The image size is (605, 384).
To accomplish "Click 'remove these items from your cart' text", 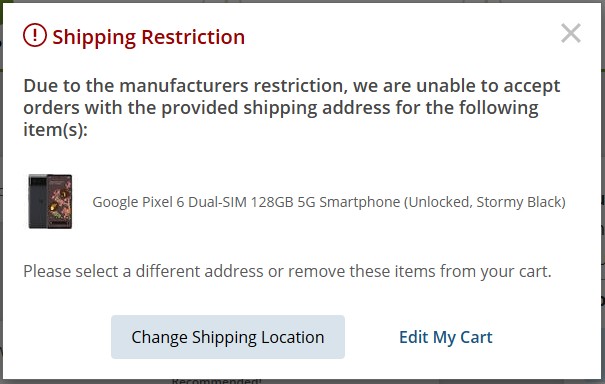I will (x=420, y=271).
